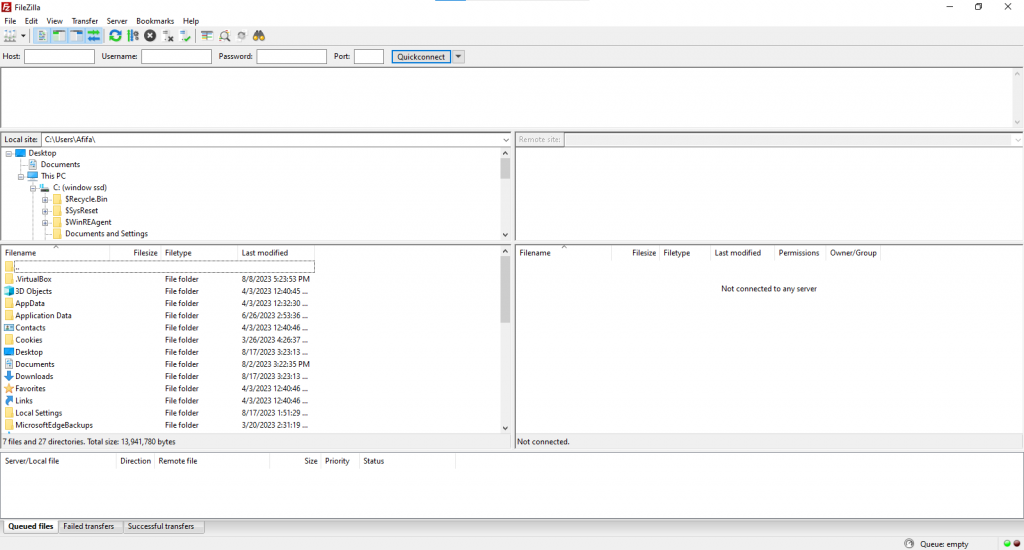
Task: Cancel current operation icon
Action: (x=150, y=36)
